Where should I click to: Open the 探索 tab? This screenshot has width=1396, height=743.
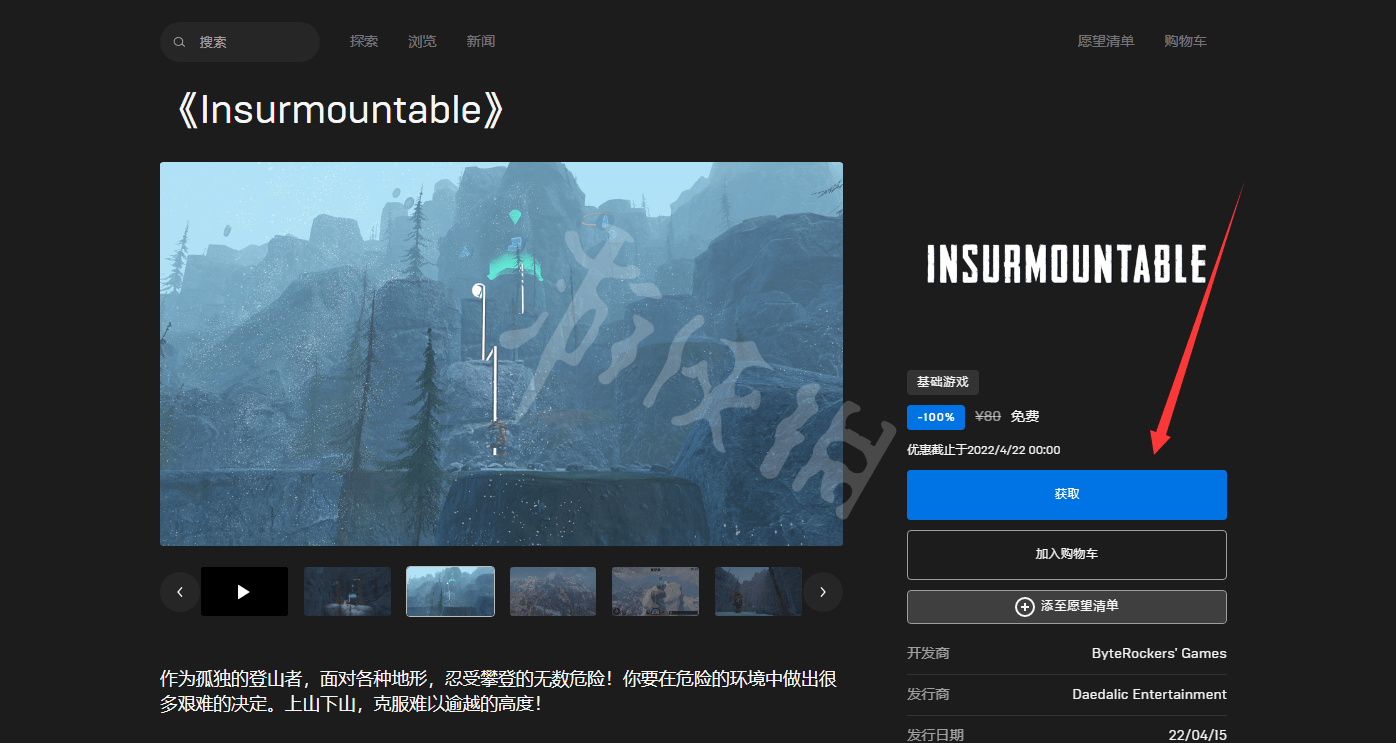click(364, 41)
